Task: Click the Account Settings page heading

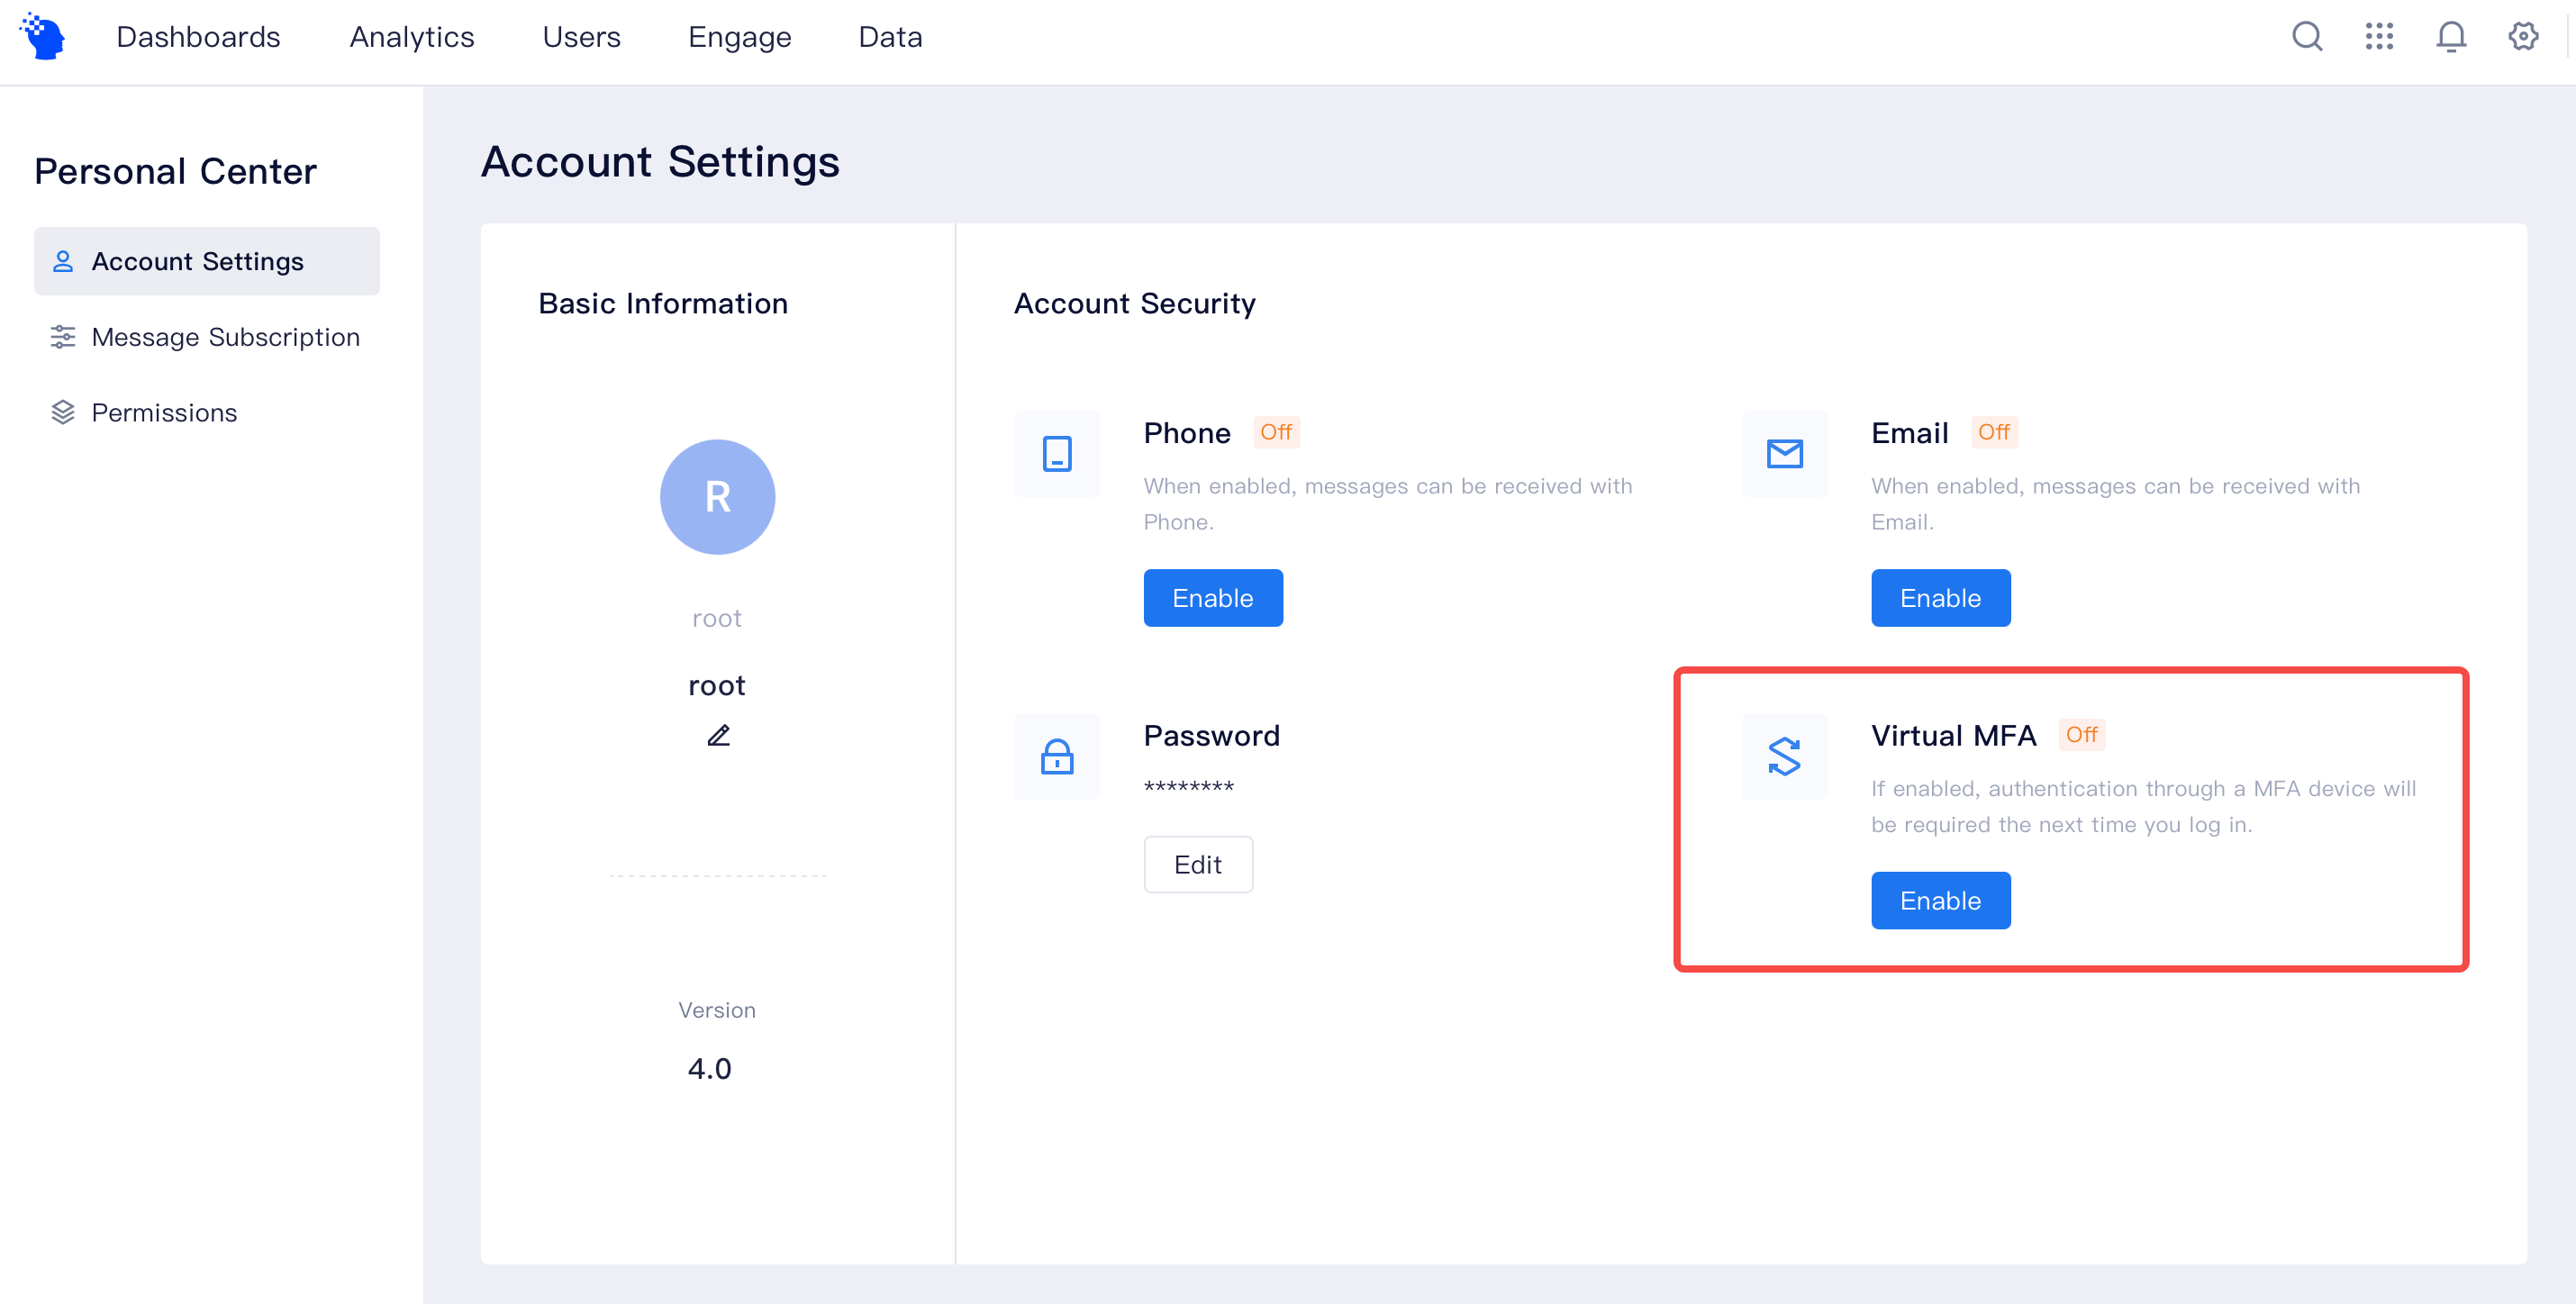Action: point(661,162)
